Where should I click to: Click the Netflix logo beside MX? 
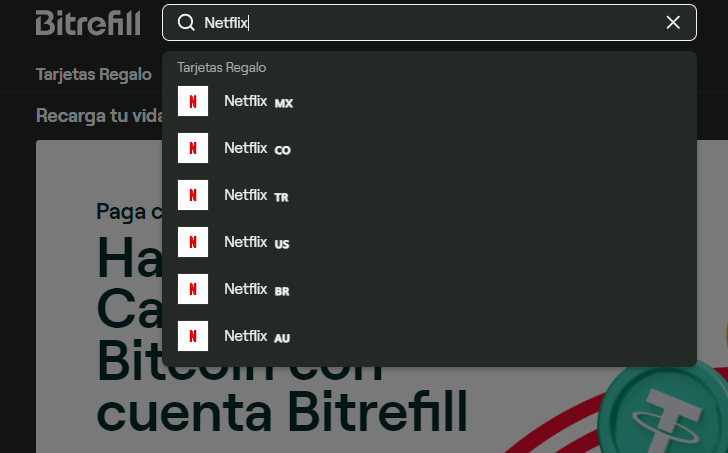point(193,101)
